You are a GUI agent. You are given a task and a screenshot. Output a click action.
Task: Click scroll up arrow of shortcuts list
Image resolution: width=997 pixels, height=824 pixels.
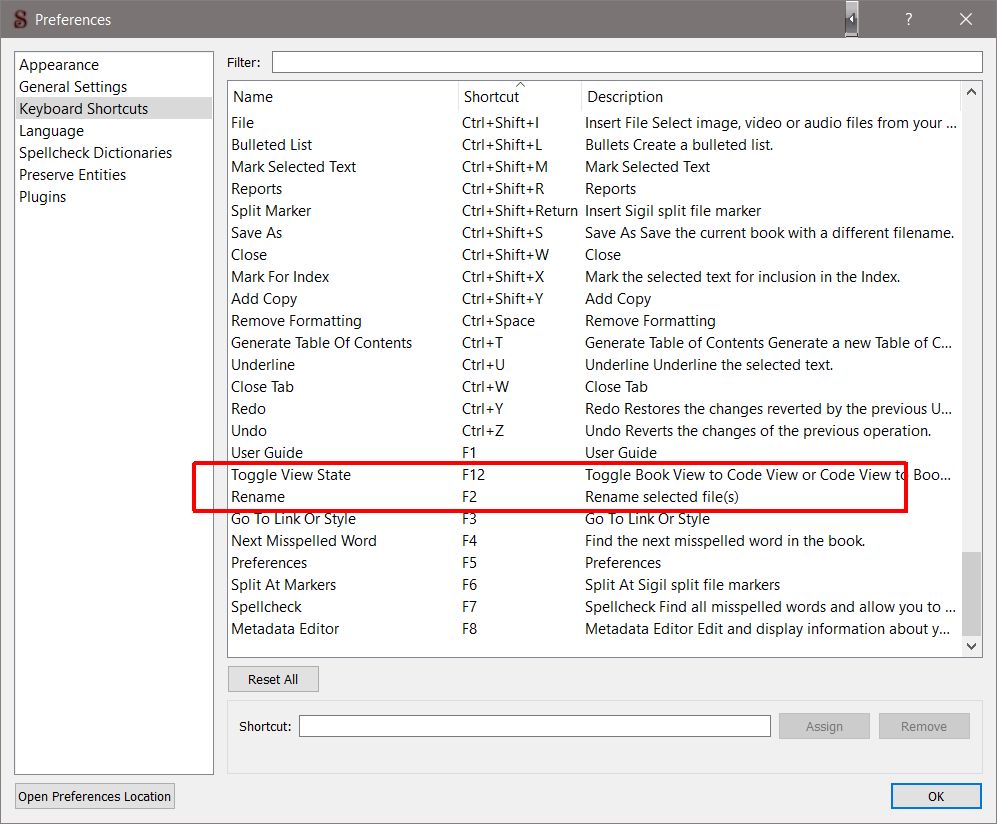(x=971, y=92)
